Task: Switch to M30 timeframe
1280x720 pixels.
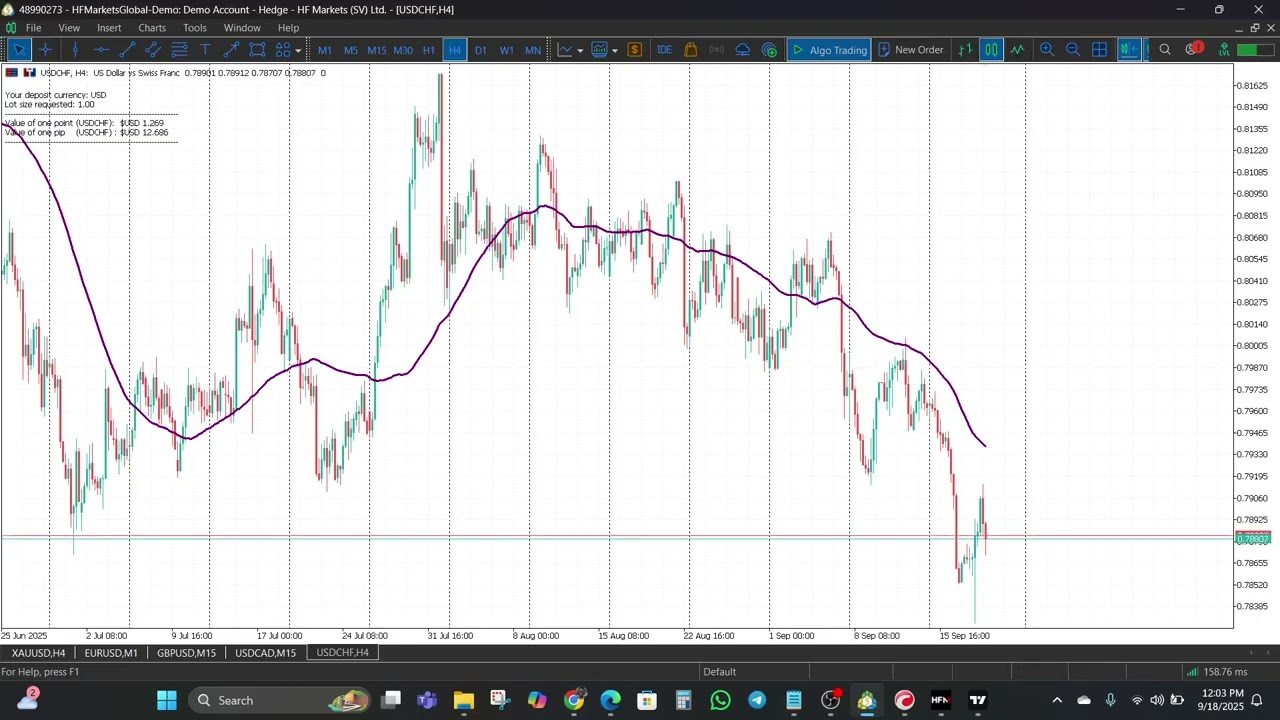Action: click(403, 50)
